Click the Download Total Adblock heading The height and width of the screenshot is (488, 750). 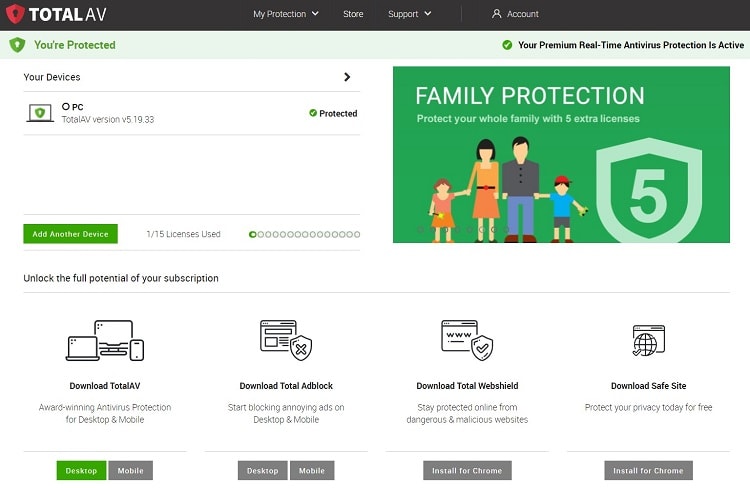point(286,386)
